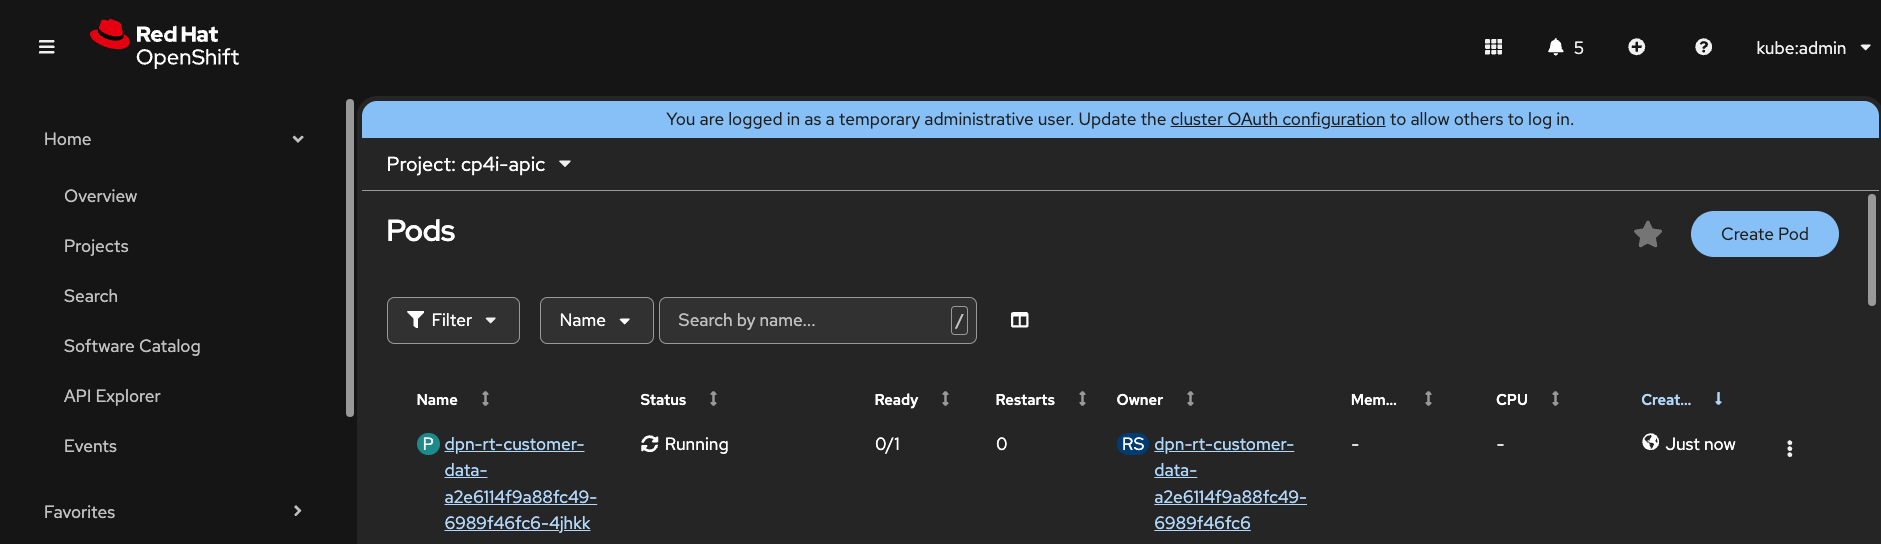The width and height of the screenshot is (1881, 544).
Task: Open Search in the sidebar
Action: pos(90,296)
